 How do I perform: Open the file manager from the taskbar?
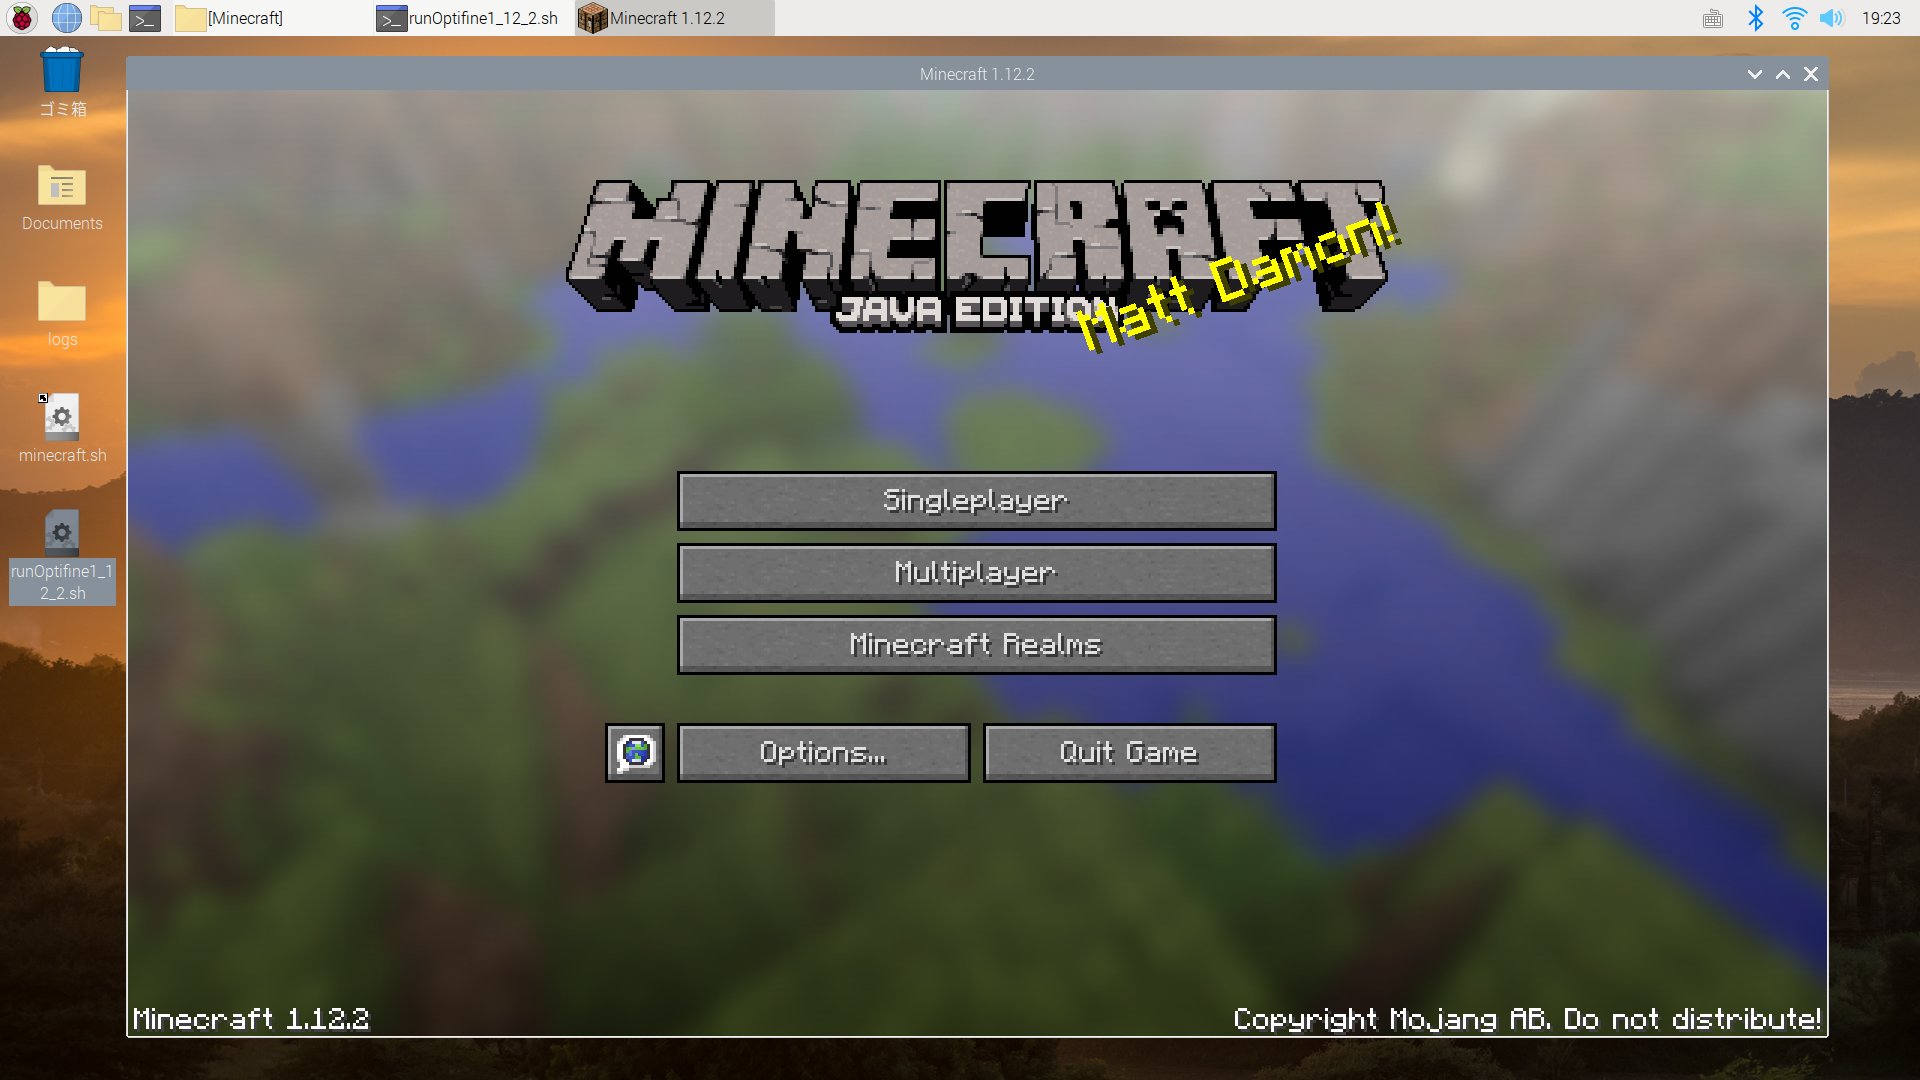(106, 18)
